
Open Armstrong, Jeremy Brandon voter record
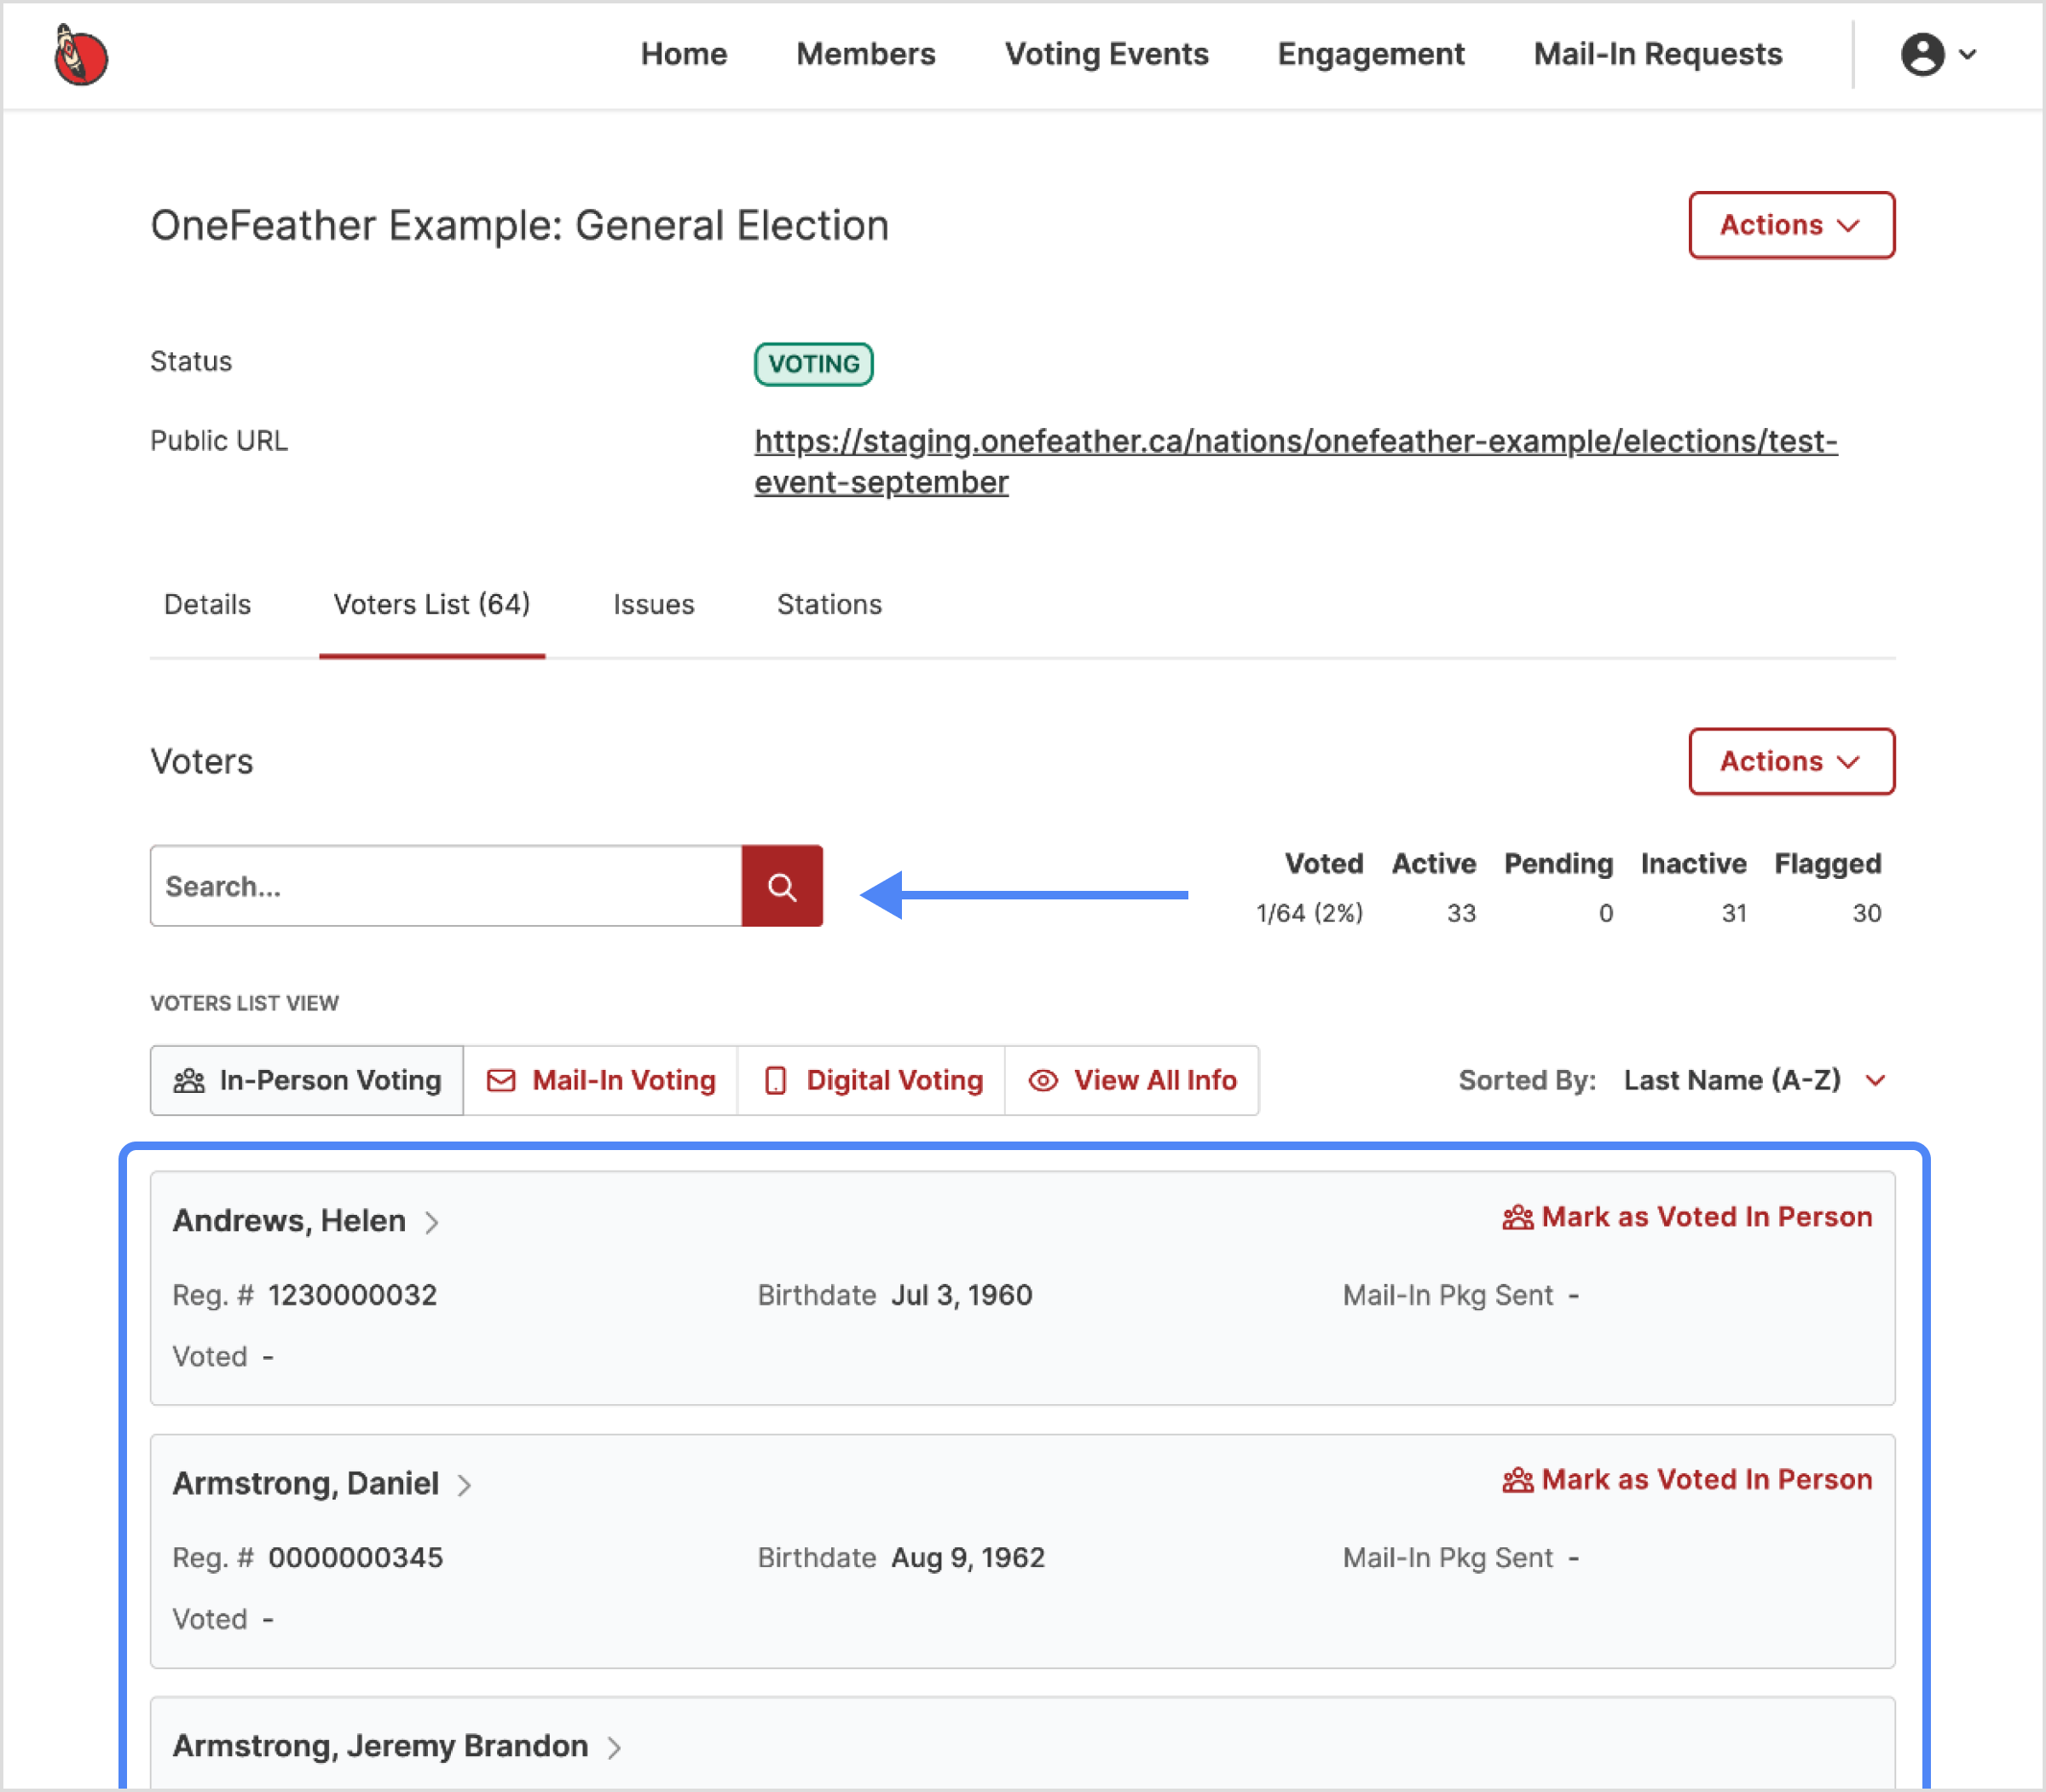(381, 1746)
